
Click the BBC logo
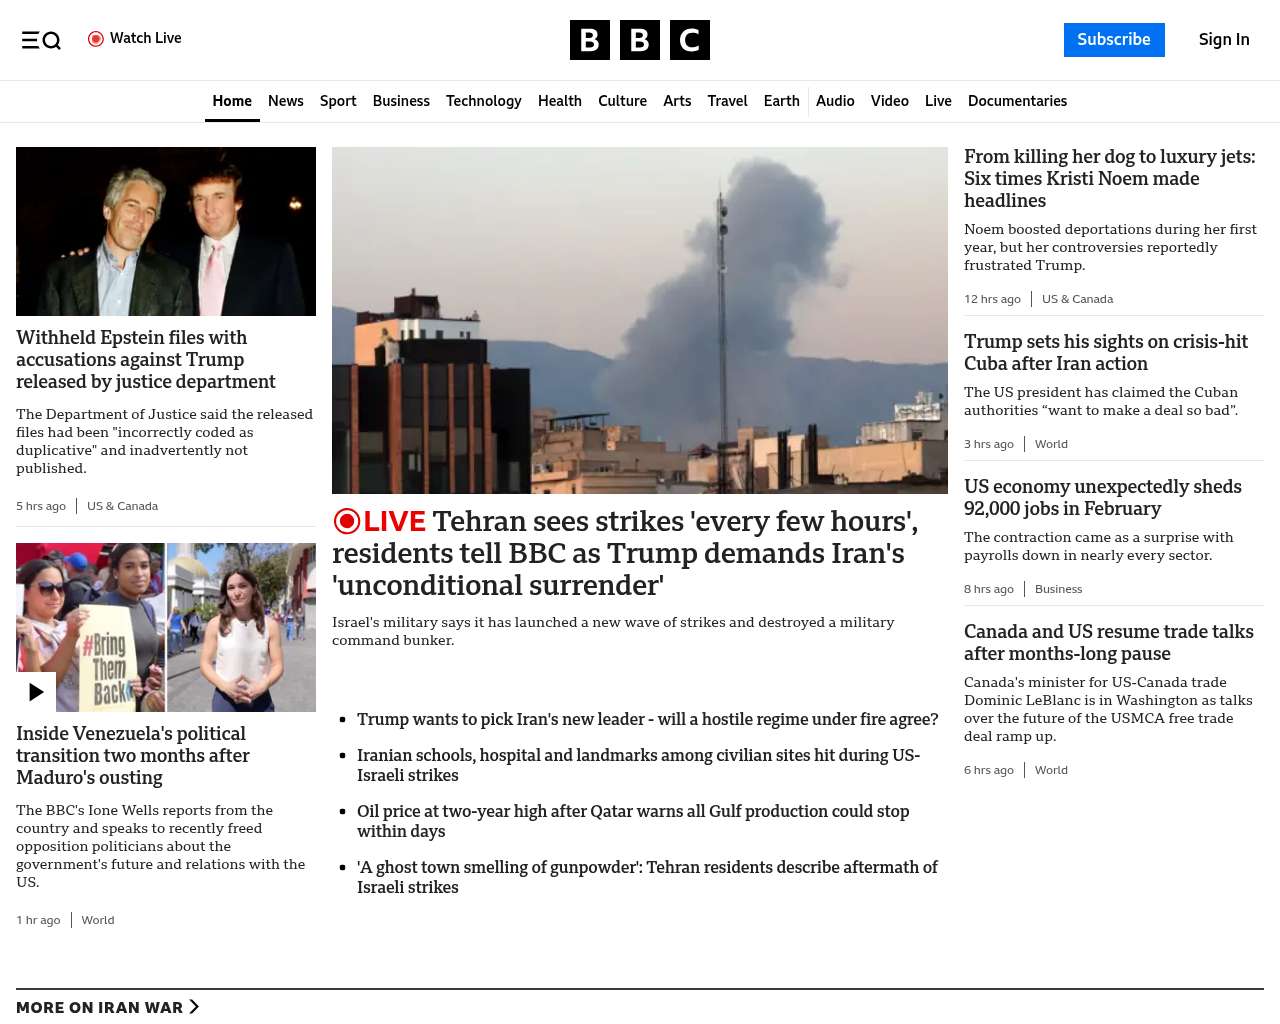tap(639, 40)
